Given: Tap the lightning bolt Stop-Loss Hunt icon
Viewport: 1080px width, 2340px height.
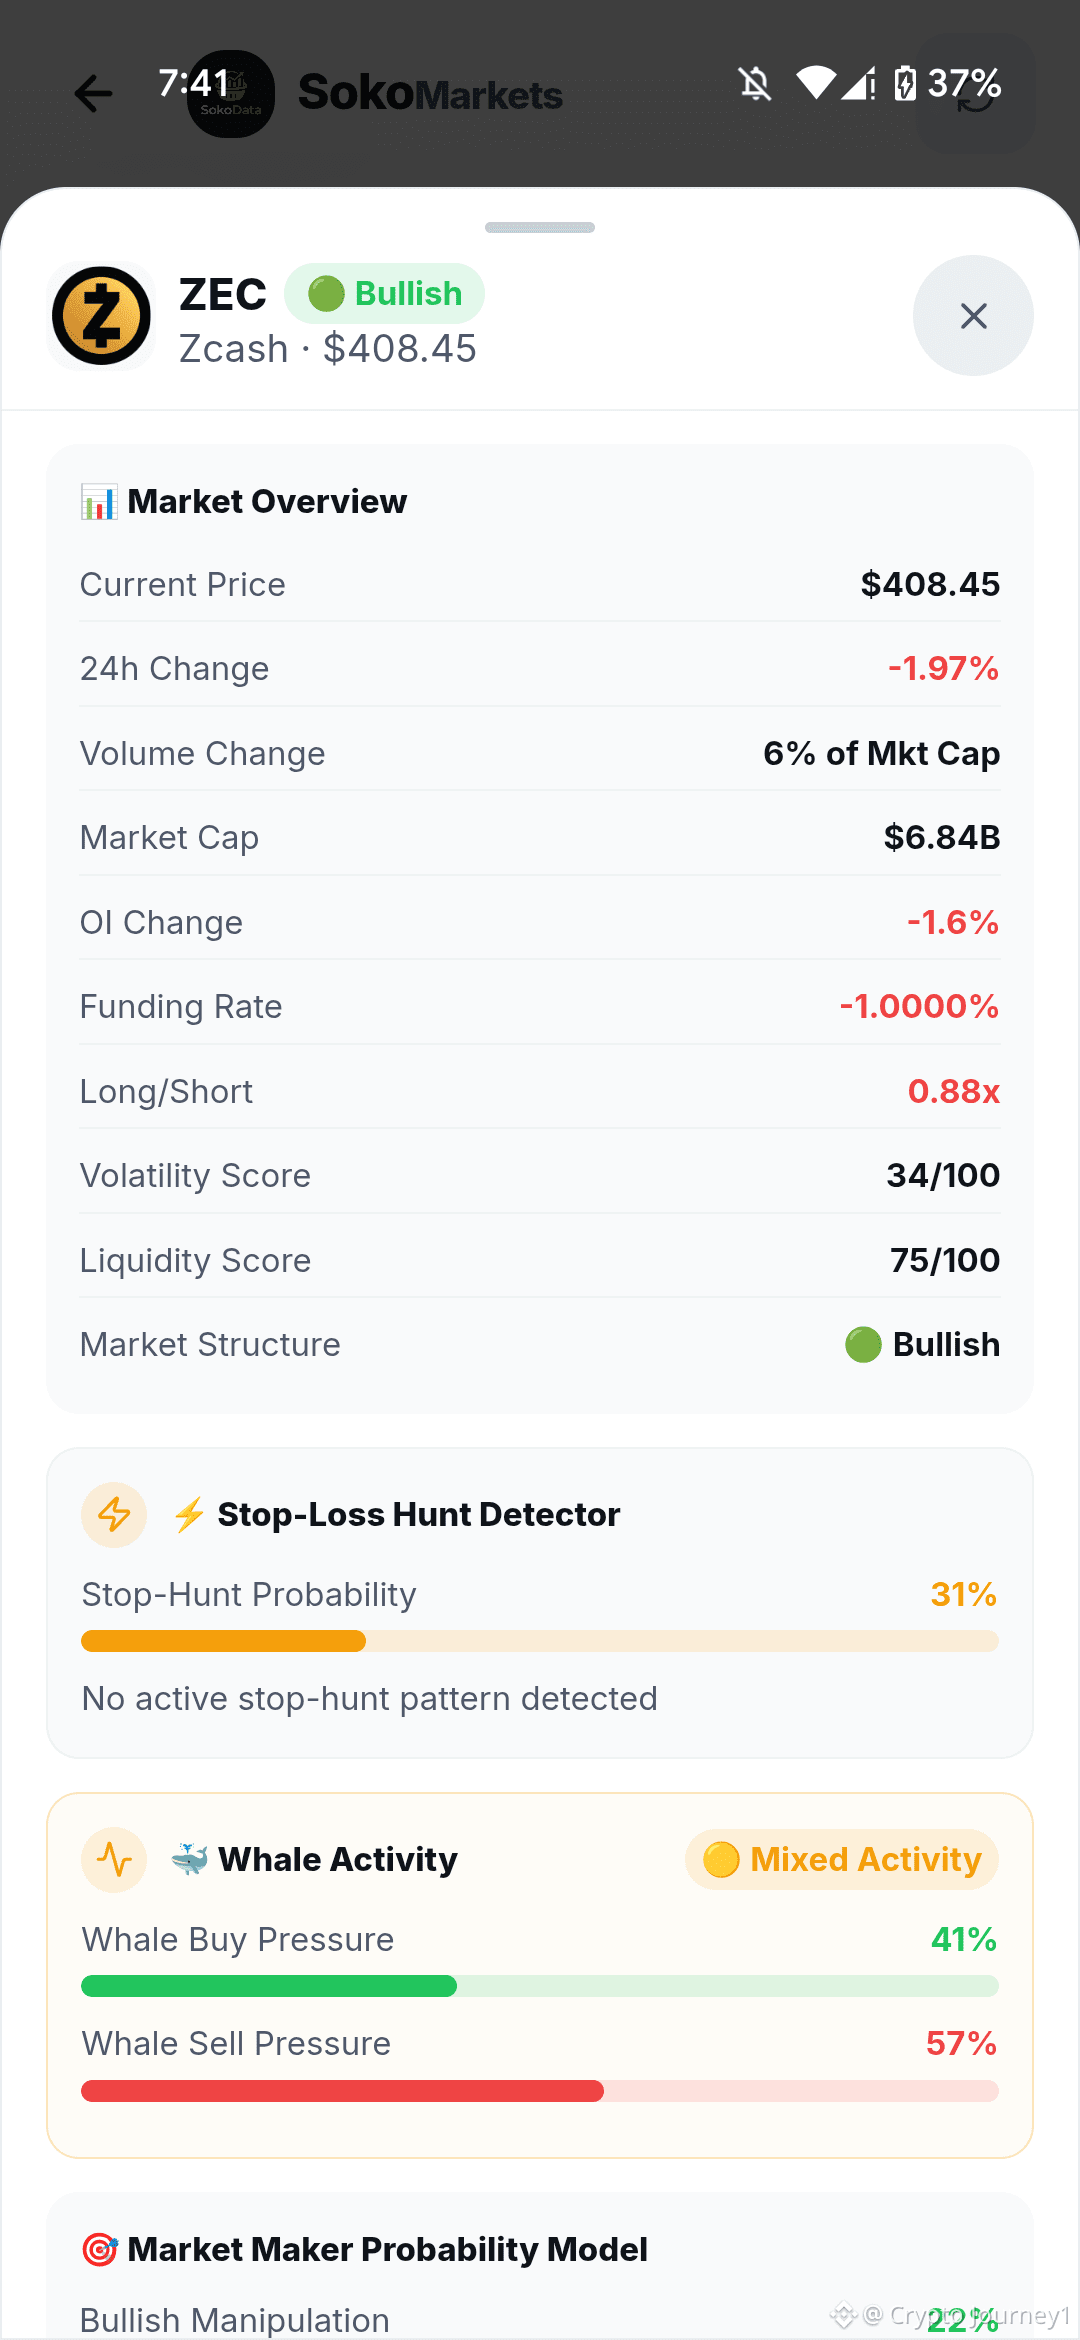Looking at the screenshot, I should coord(114,1514).
